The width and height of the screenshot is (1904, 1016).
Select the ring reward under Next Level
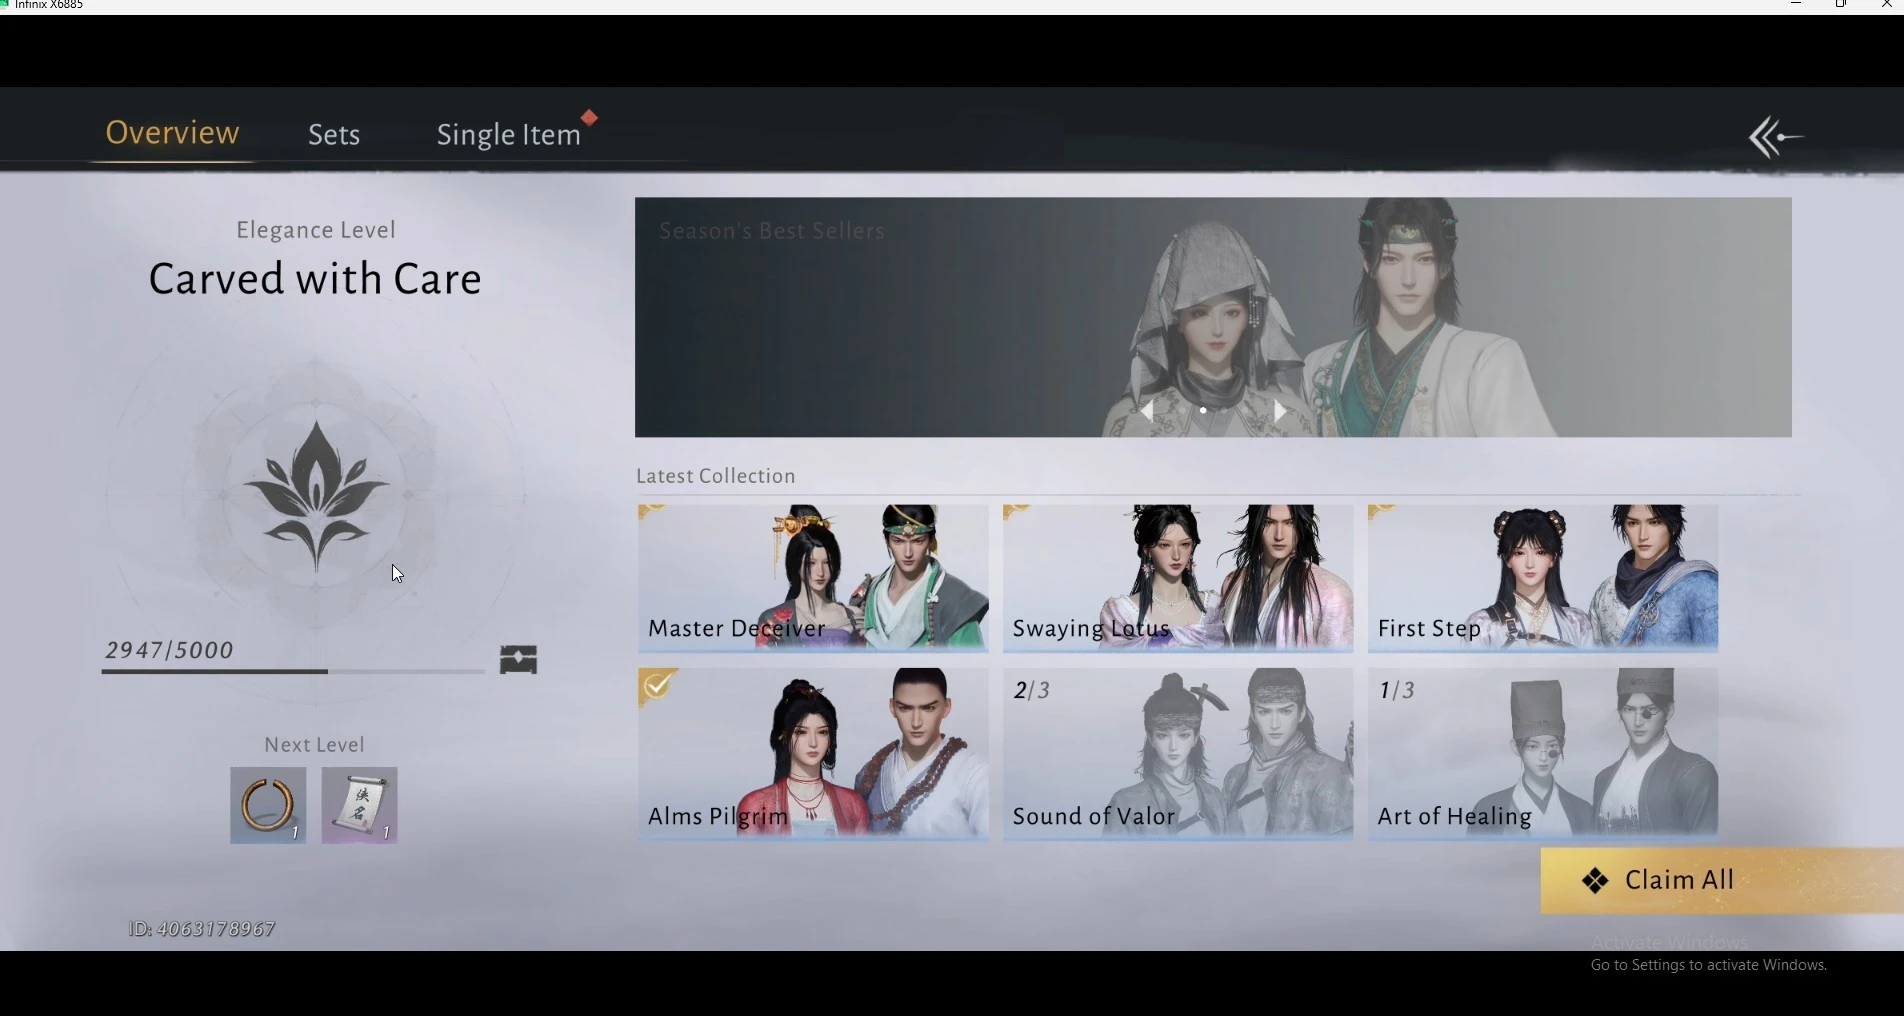point(268,805)
